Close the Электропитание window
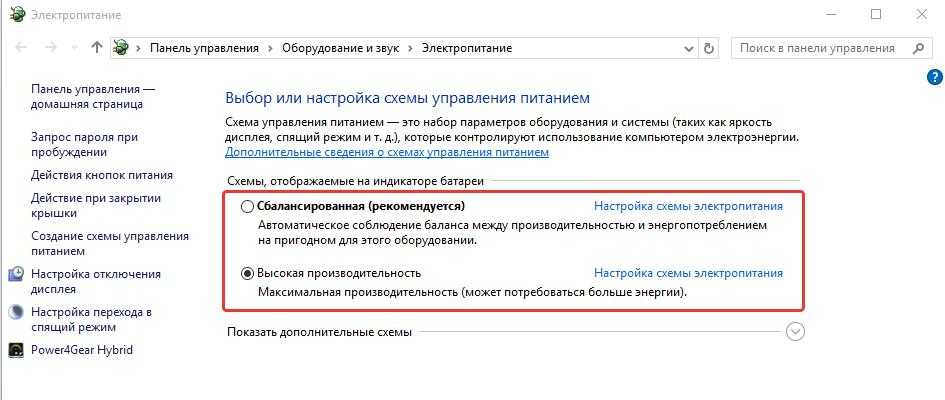Screen dimensions: 945x400 tap(921, 14)
